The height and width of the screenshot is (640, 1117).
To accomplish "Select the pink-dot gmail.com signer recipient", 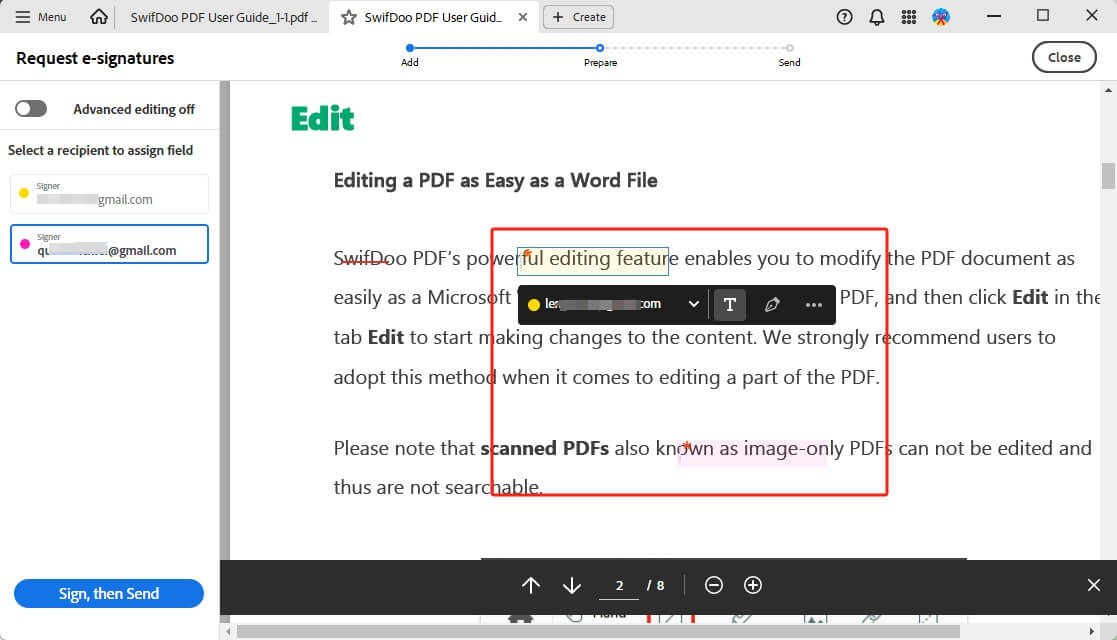I will tap(109, 244).
